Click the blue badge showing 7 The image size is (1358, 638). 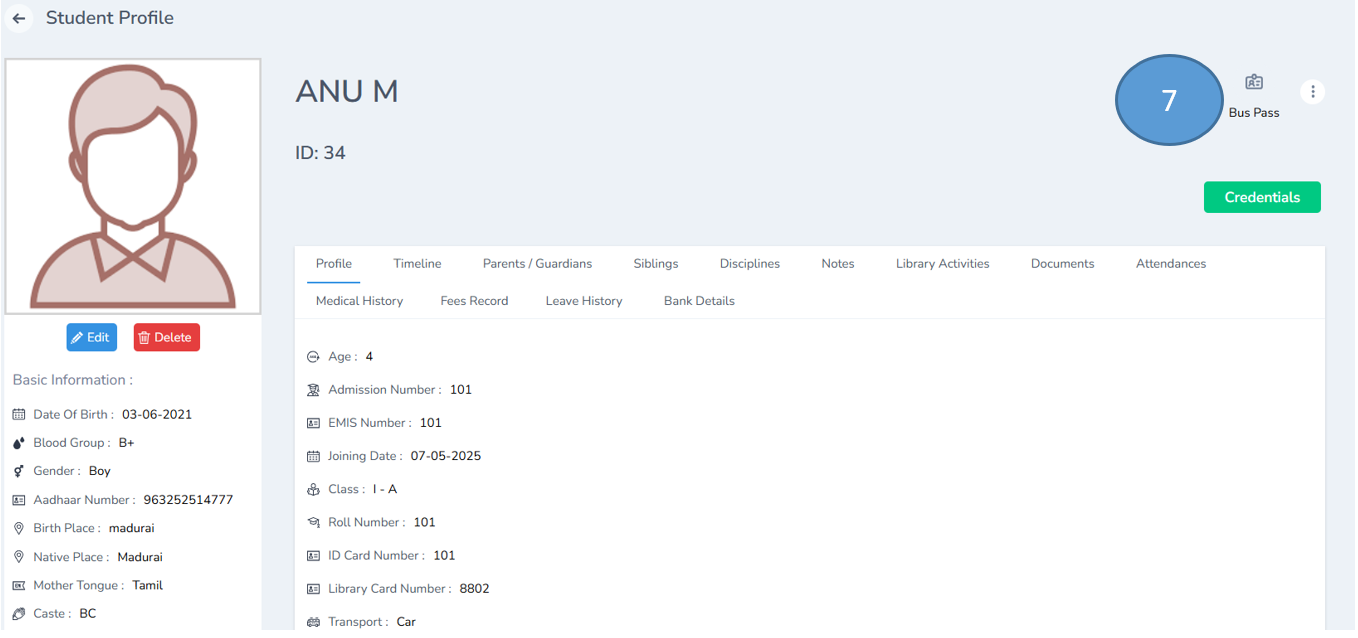click(x=1168, y=100)
